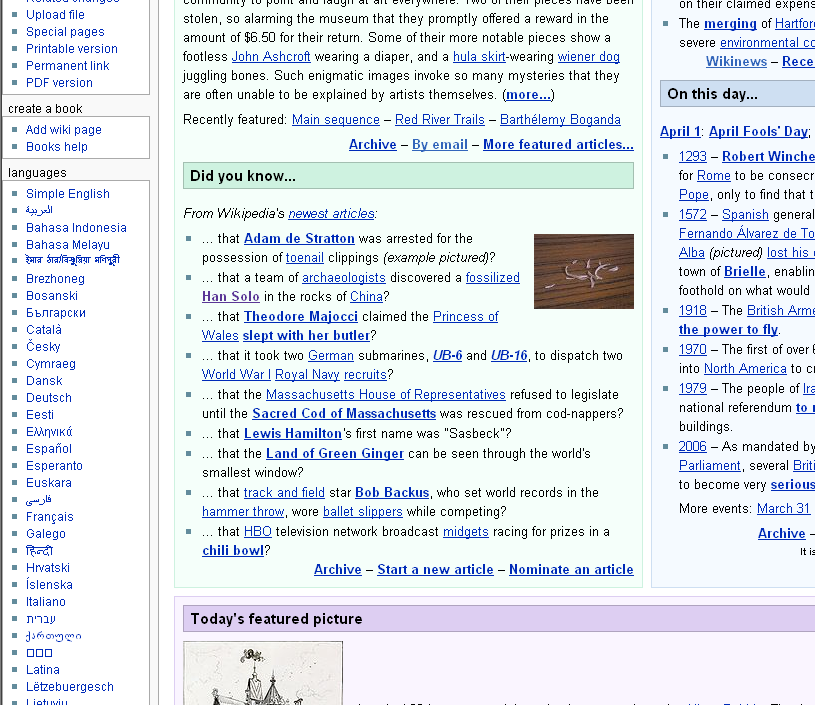The height and width of the screenshot is (705, 815).
Task: Open Theodore Majocci article
Action: (301, 317)
